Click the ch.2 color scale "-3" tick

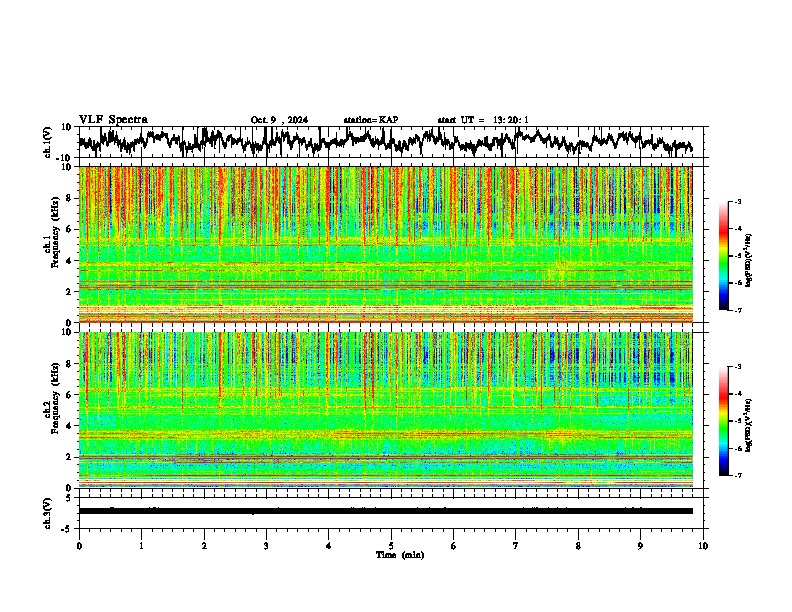coord(738,367)
